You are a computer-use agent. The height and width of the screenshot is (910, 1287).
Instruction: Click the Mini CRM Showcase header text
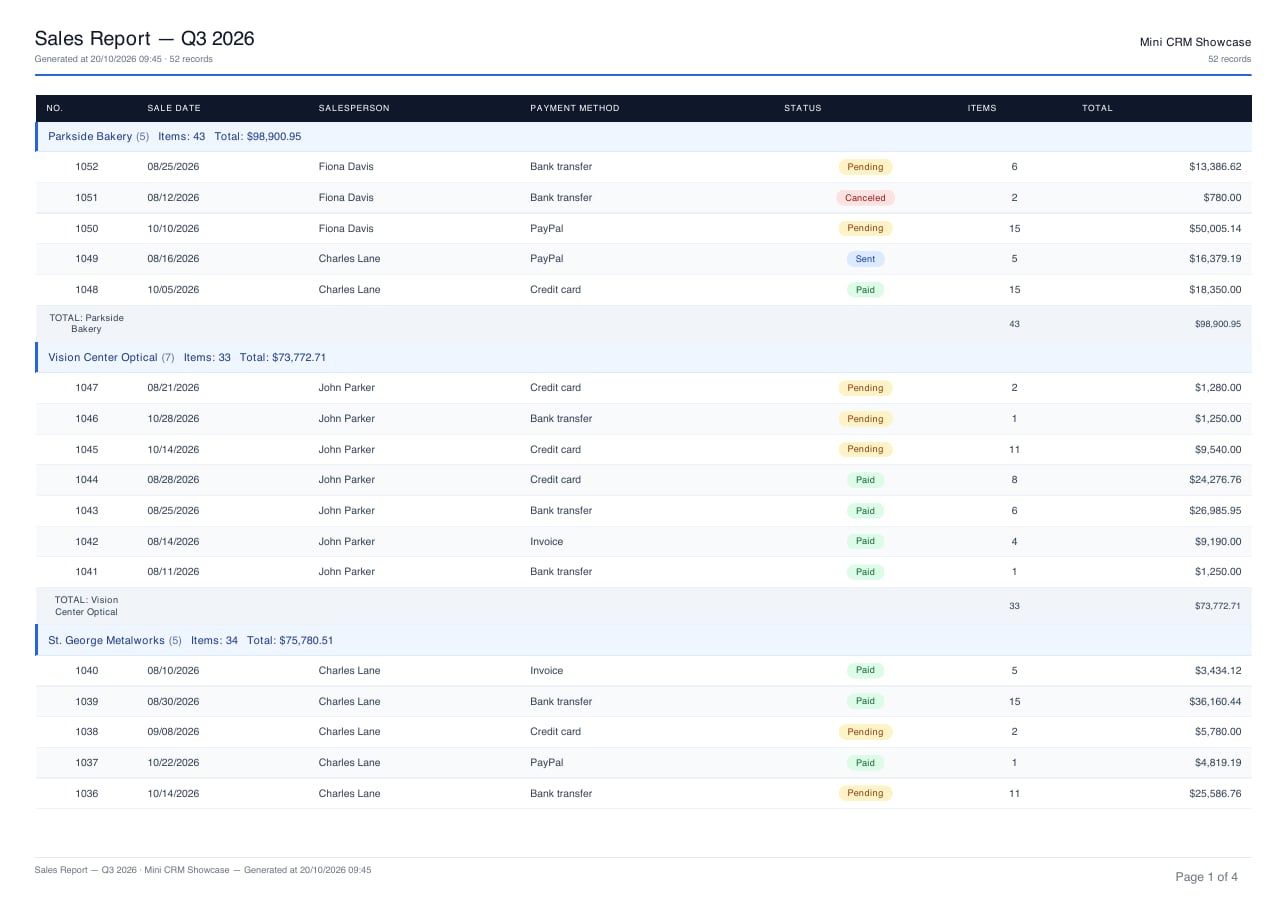click(1195, 42)
